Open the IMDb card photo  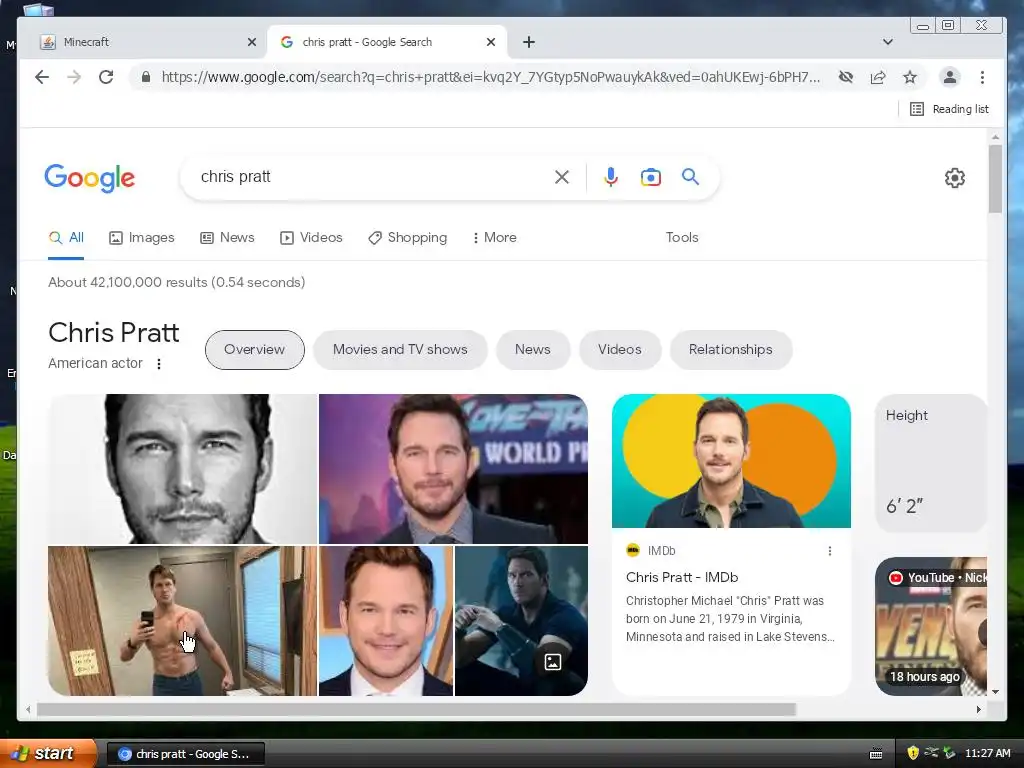point(731,460)
